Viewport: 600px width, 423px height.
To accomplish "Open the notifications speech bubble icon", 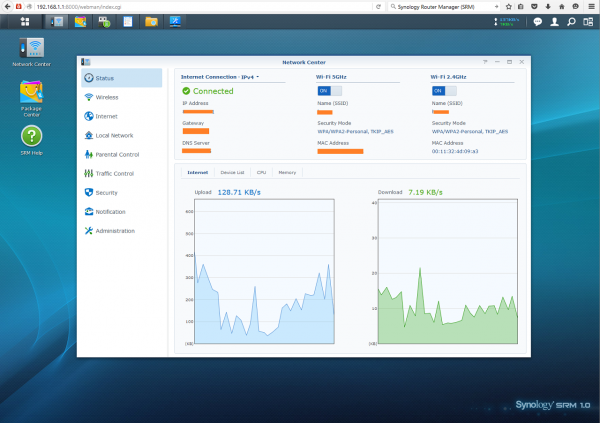I will [x=538, y=22].
